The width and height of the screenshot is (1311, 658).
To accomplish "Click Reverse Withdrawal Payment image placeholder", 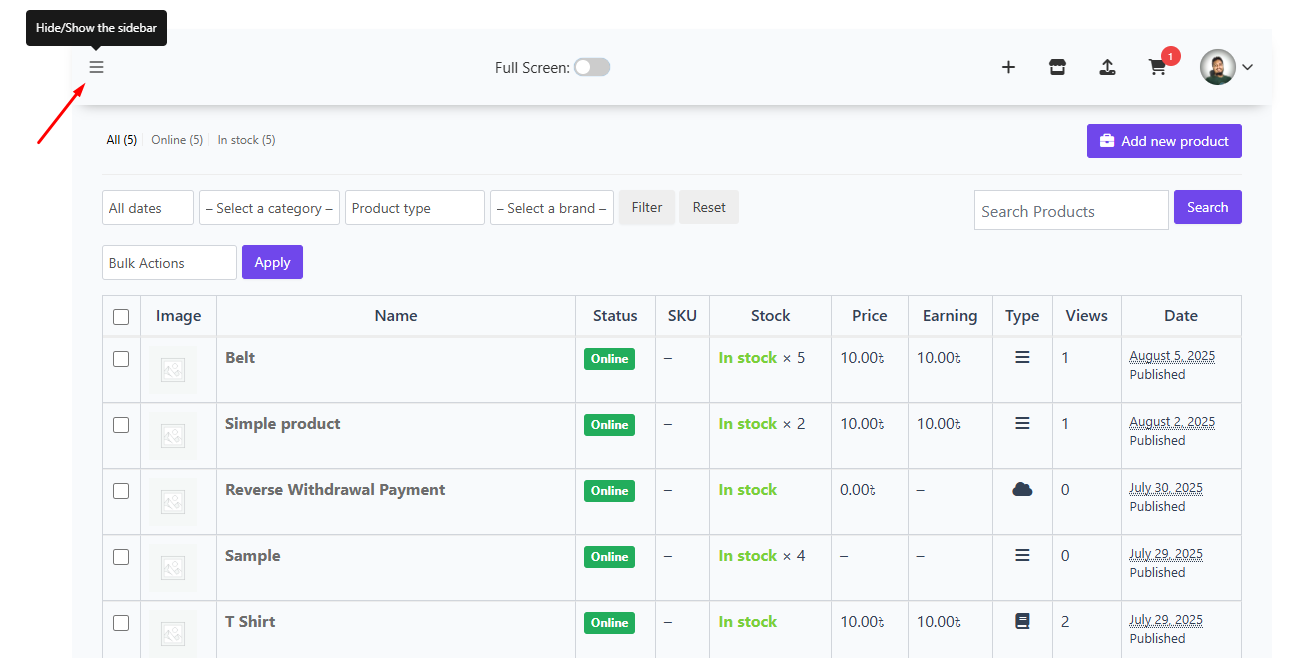I will [173, 502].
